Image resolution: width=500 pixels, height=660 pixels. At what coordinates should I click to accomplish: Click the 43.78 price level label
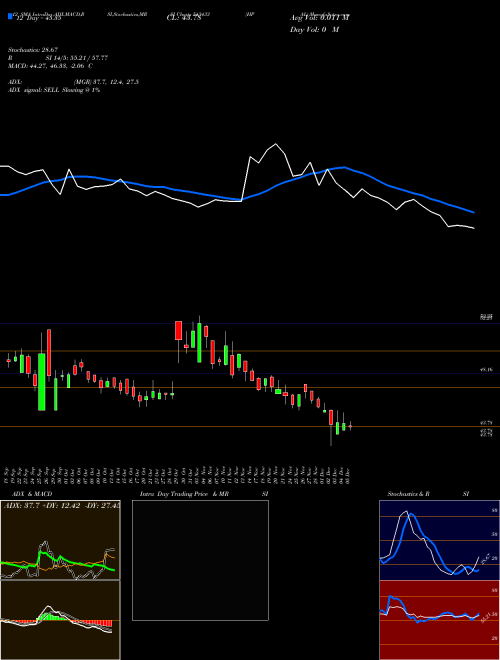coord(486,422)
